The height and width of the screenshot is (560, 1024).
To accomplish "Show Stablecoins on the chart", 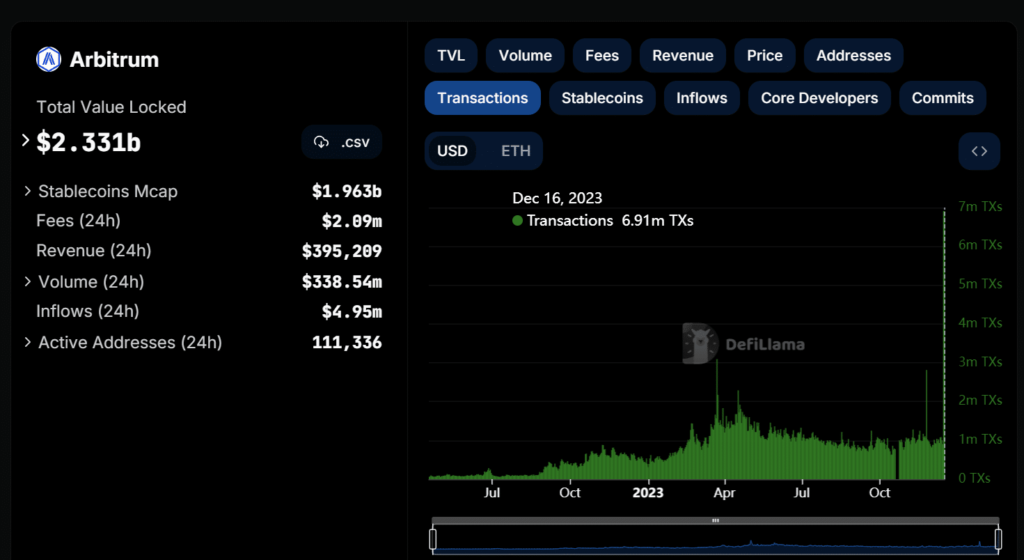I will 602,98.
